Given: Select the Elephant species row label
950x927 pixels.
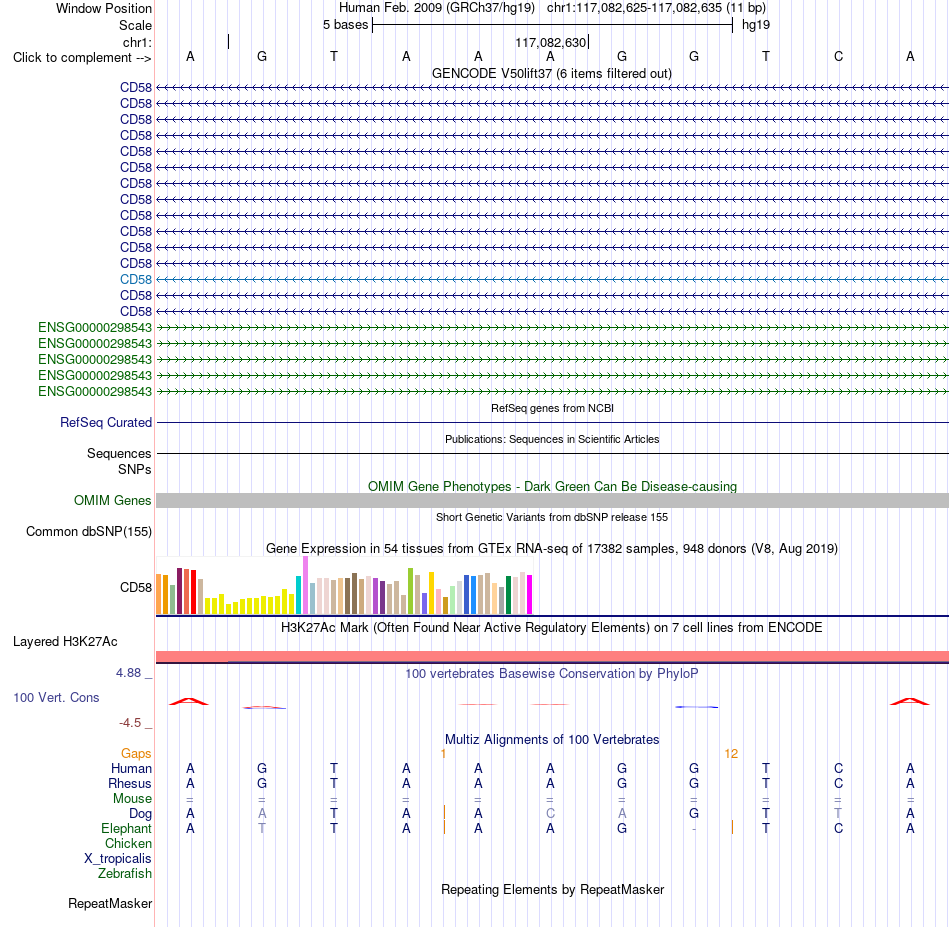Looking at the screenshot, I should (126, 828).
